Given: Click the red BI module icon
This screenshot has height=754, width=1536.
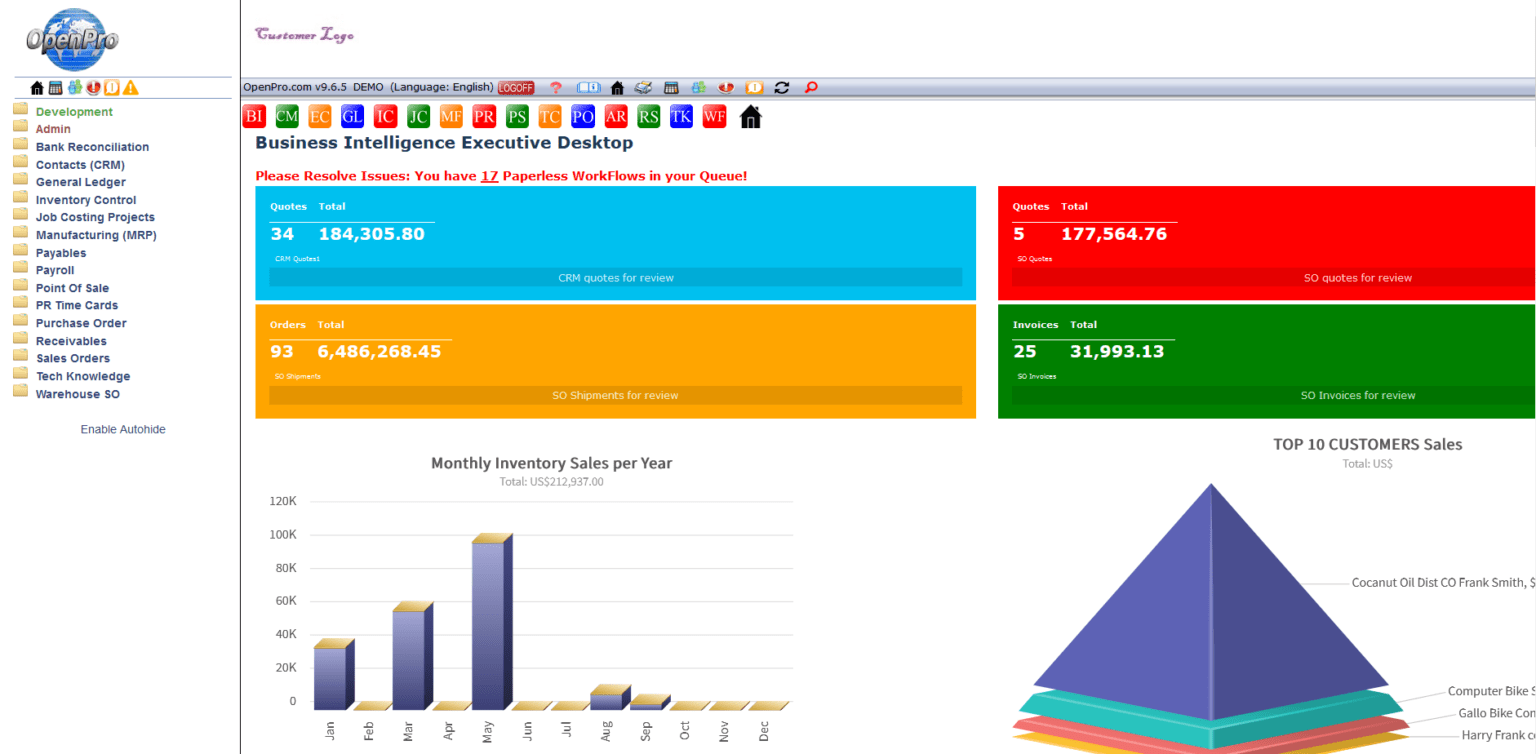Looking at the screenshot, I should point(254,117).
